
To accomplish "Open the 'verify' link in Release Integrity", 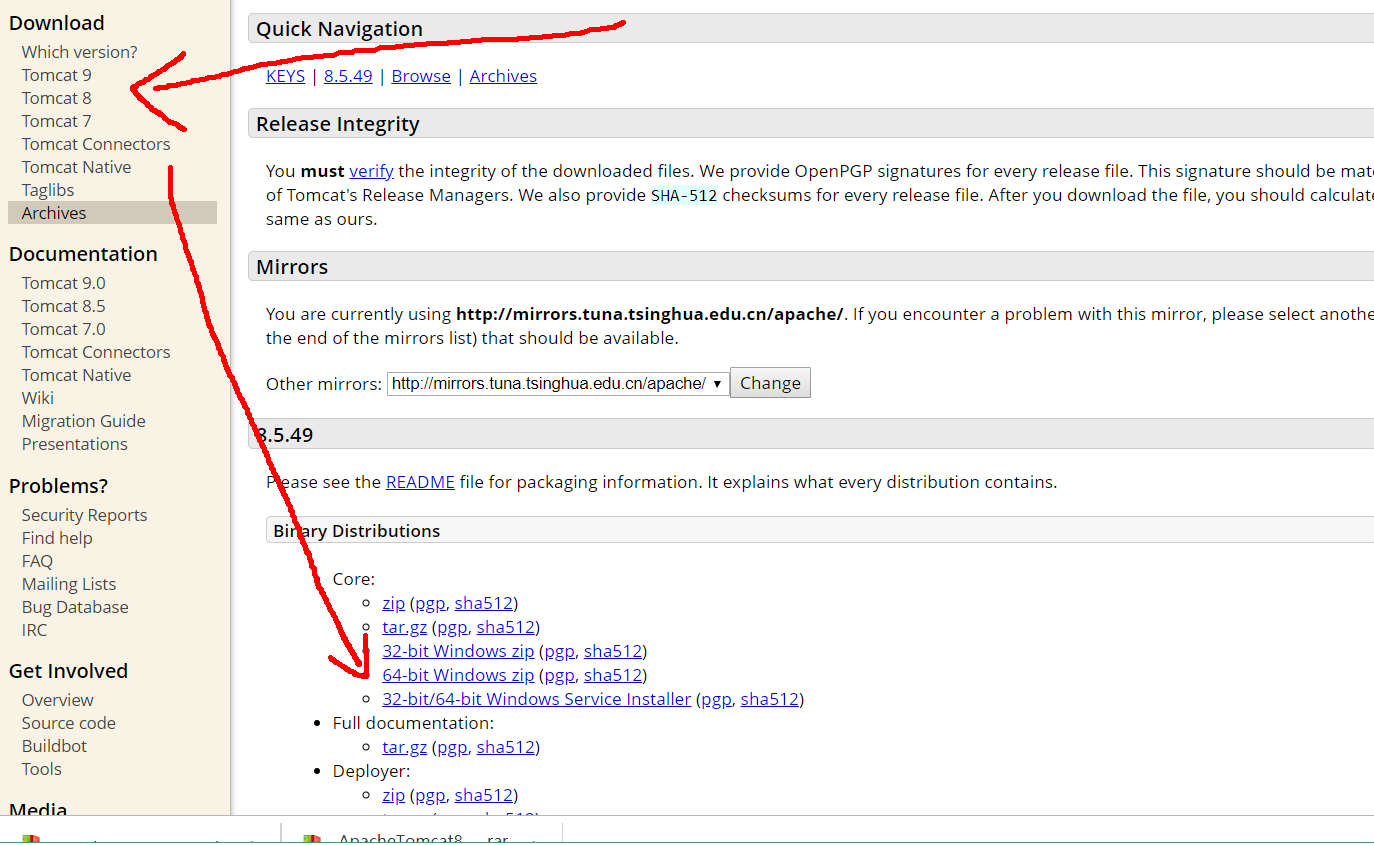I will [371, 171].
